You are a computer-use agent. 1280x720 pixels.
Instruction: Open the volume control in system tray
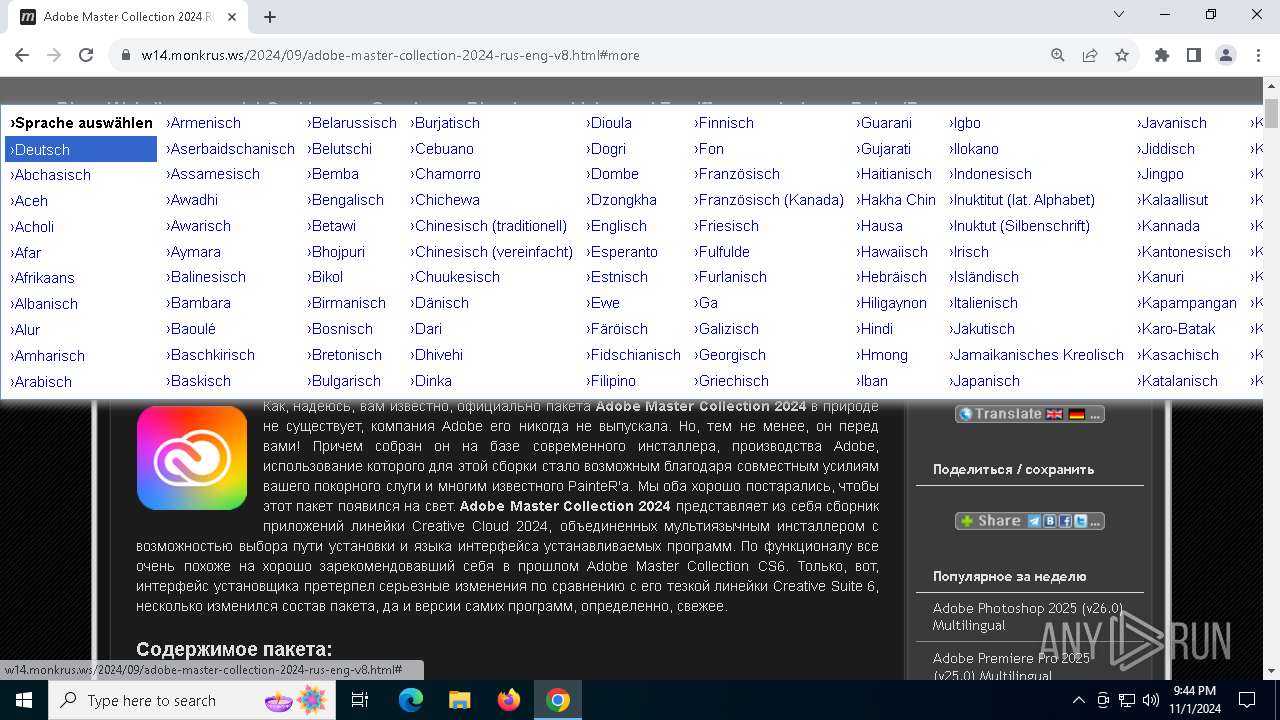[1151, 700]
